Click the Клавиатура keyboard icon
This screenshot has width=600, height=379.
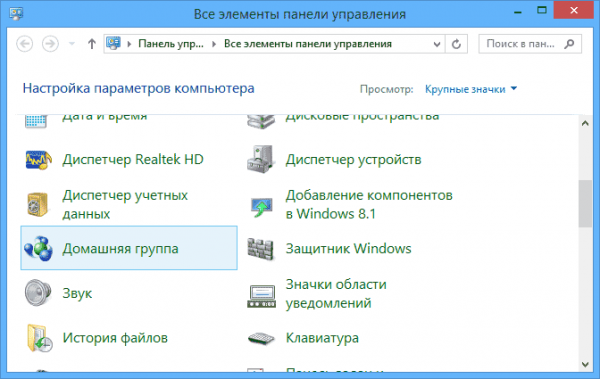[261, 339]
